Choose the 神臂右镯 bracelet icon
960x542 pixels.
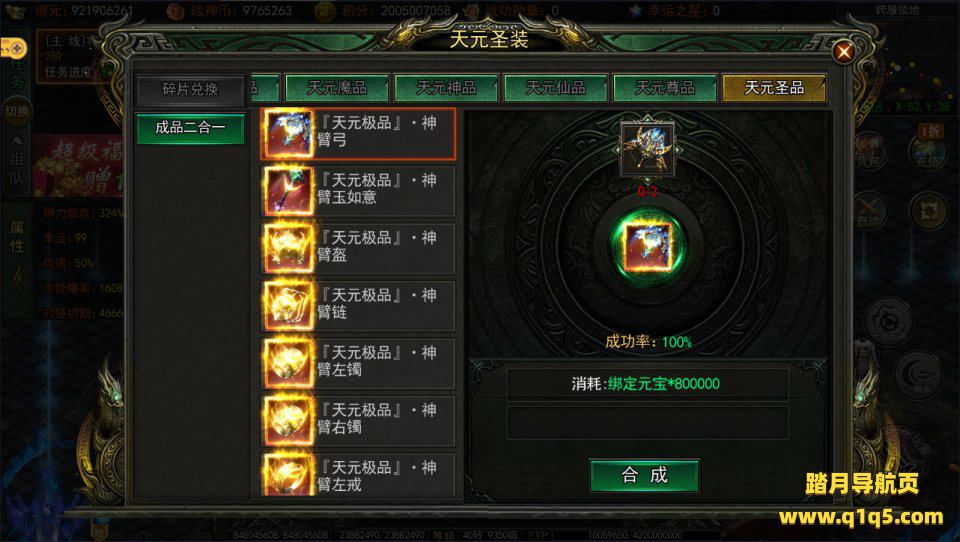pyautogui.click(x=288, y=421)
